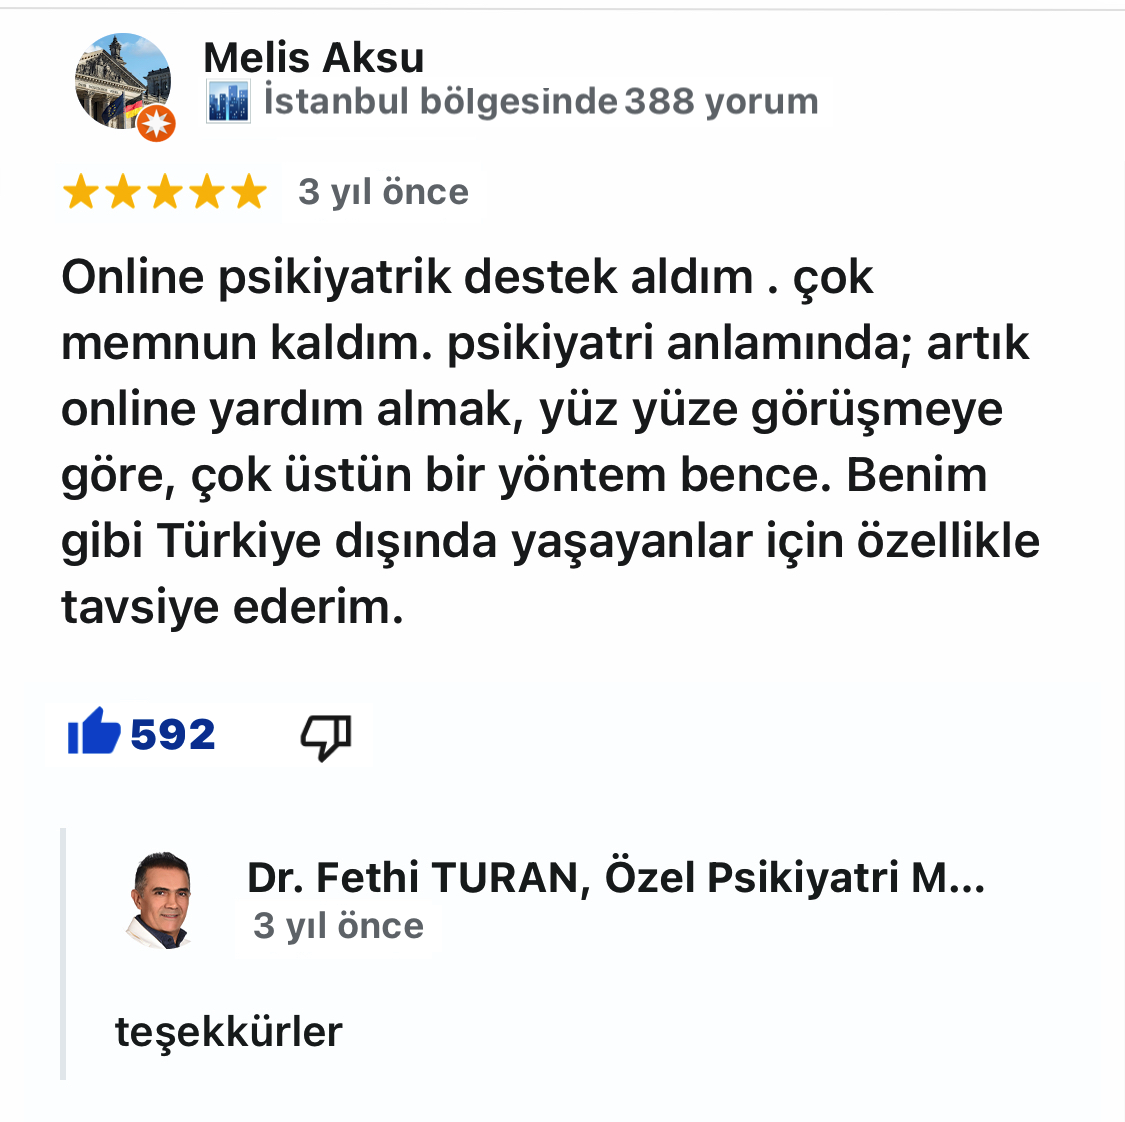
Task: Select the fifth yellow rating star
Action: point(250,192)
